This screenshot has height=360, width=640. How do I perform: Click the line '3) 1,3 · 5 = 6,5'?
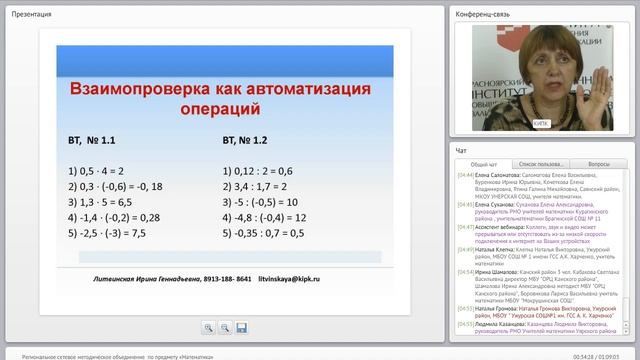click(x=100, y=202)
